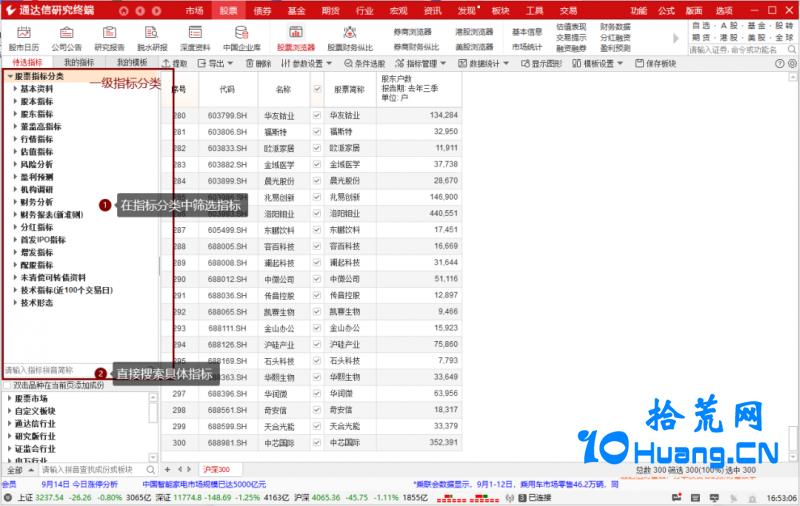The image size is (800, 506).
Task: Expand the 基本资料 tree node
Action: tap(15, 89)
